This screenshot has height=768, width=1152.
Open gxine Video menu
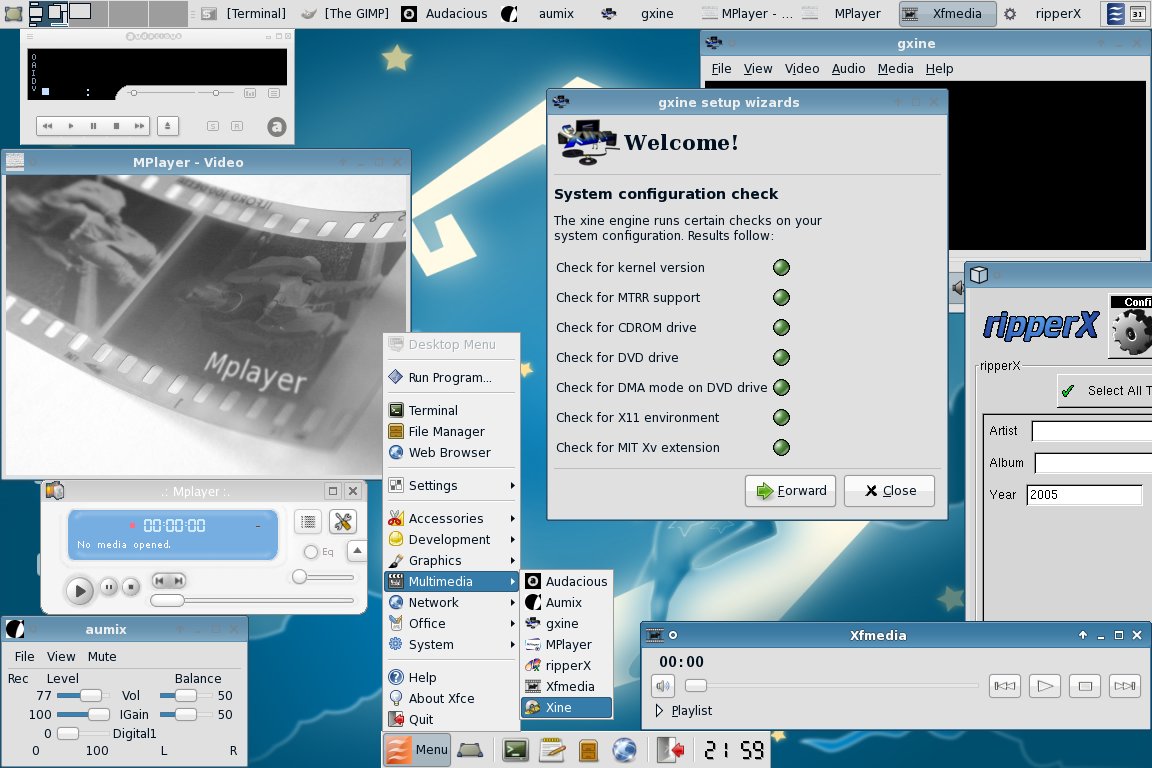(802, 68)
